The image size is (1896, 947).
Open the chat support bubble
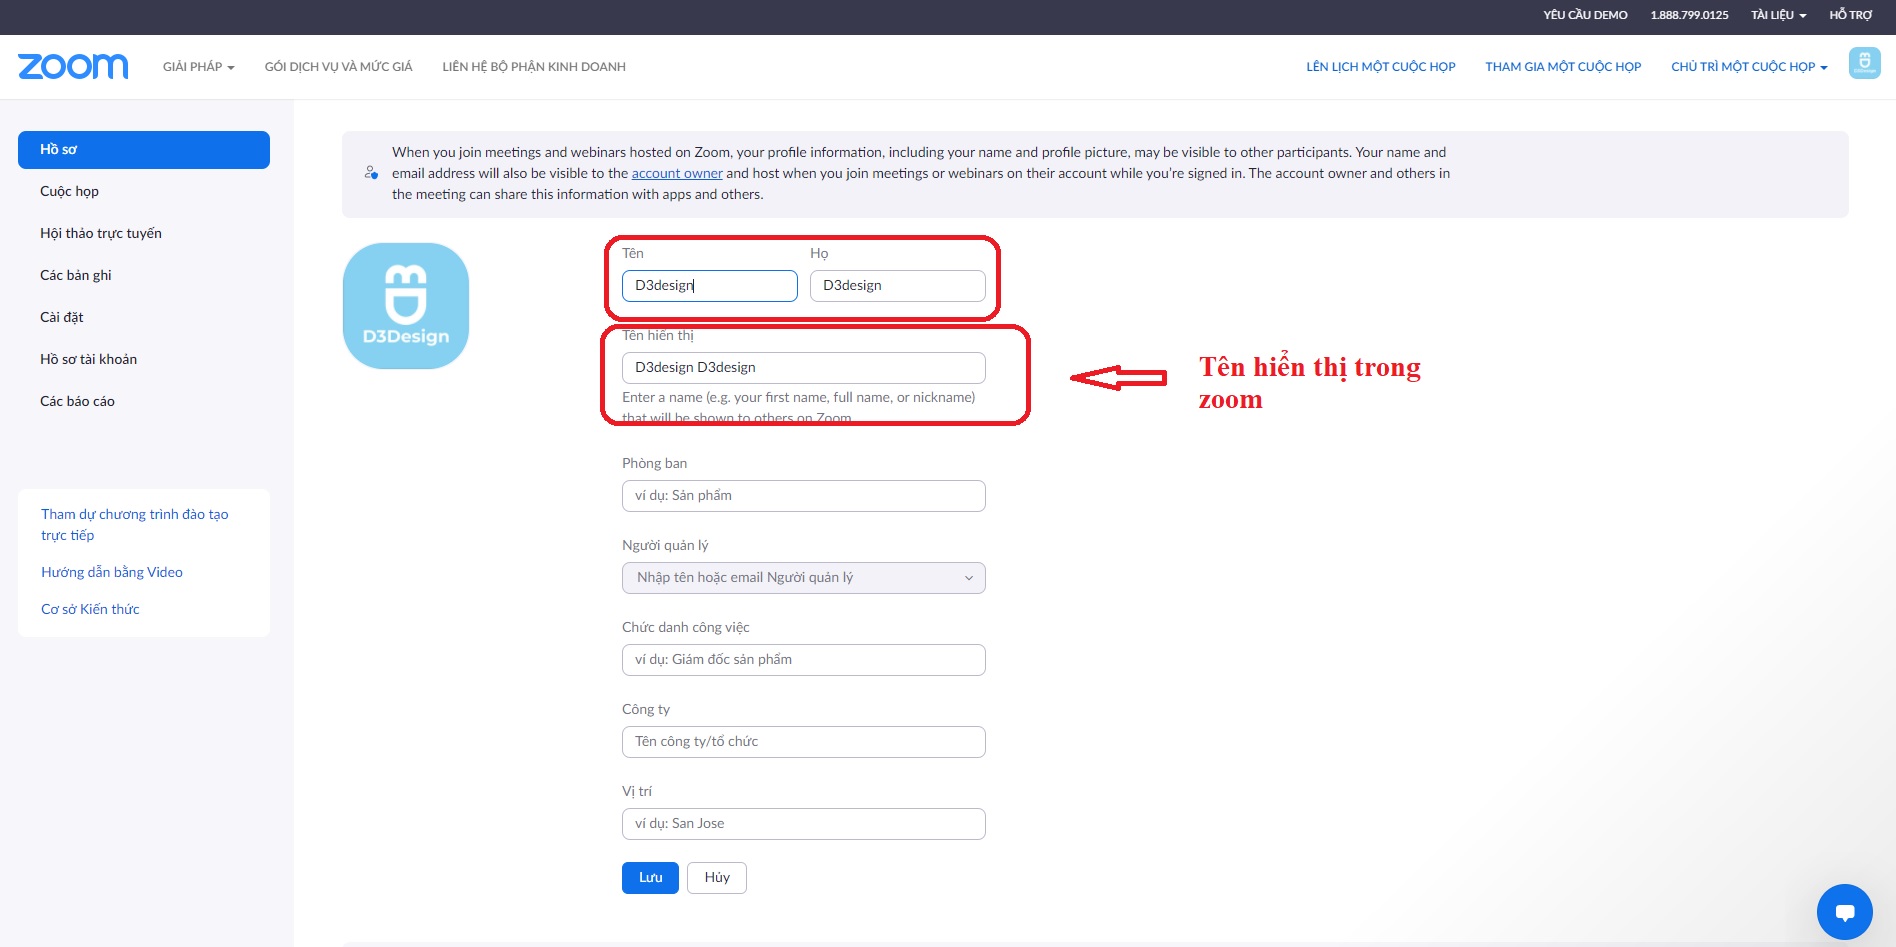(1844, 911)
